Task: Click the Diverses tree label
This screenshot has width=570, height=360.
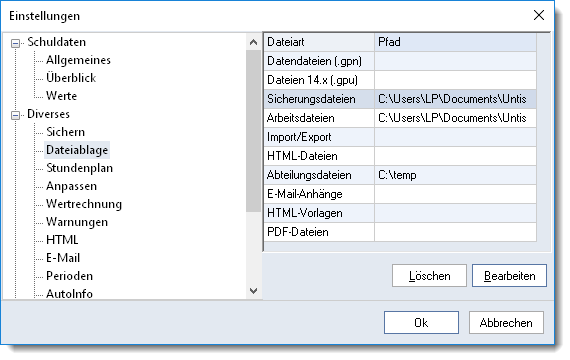Action: [x=48, y=114]
